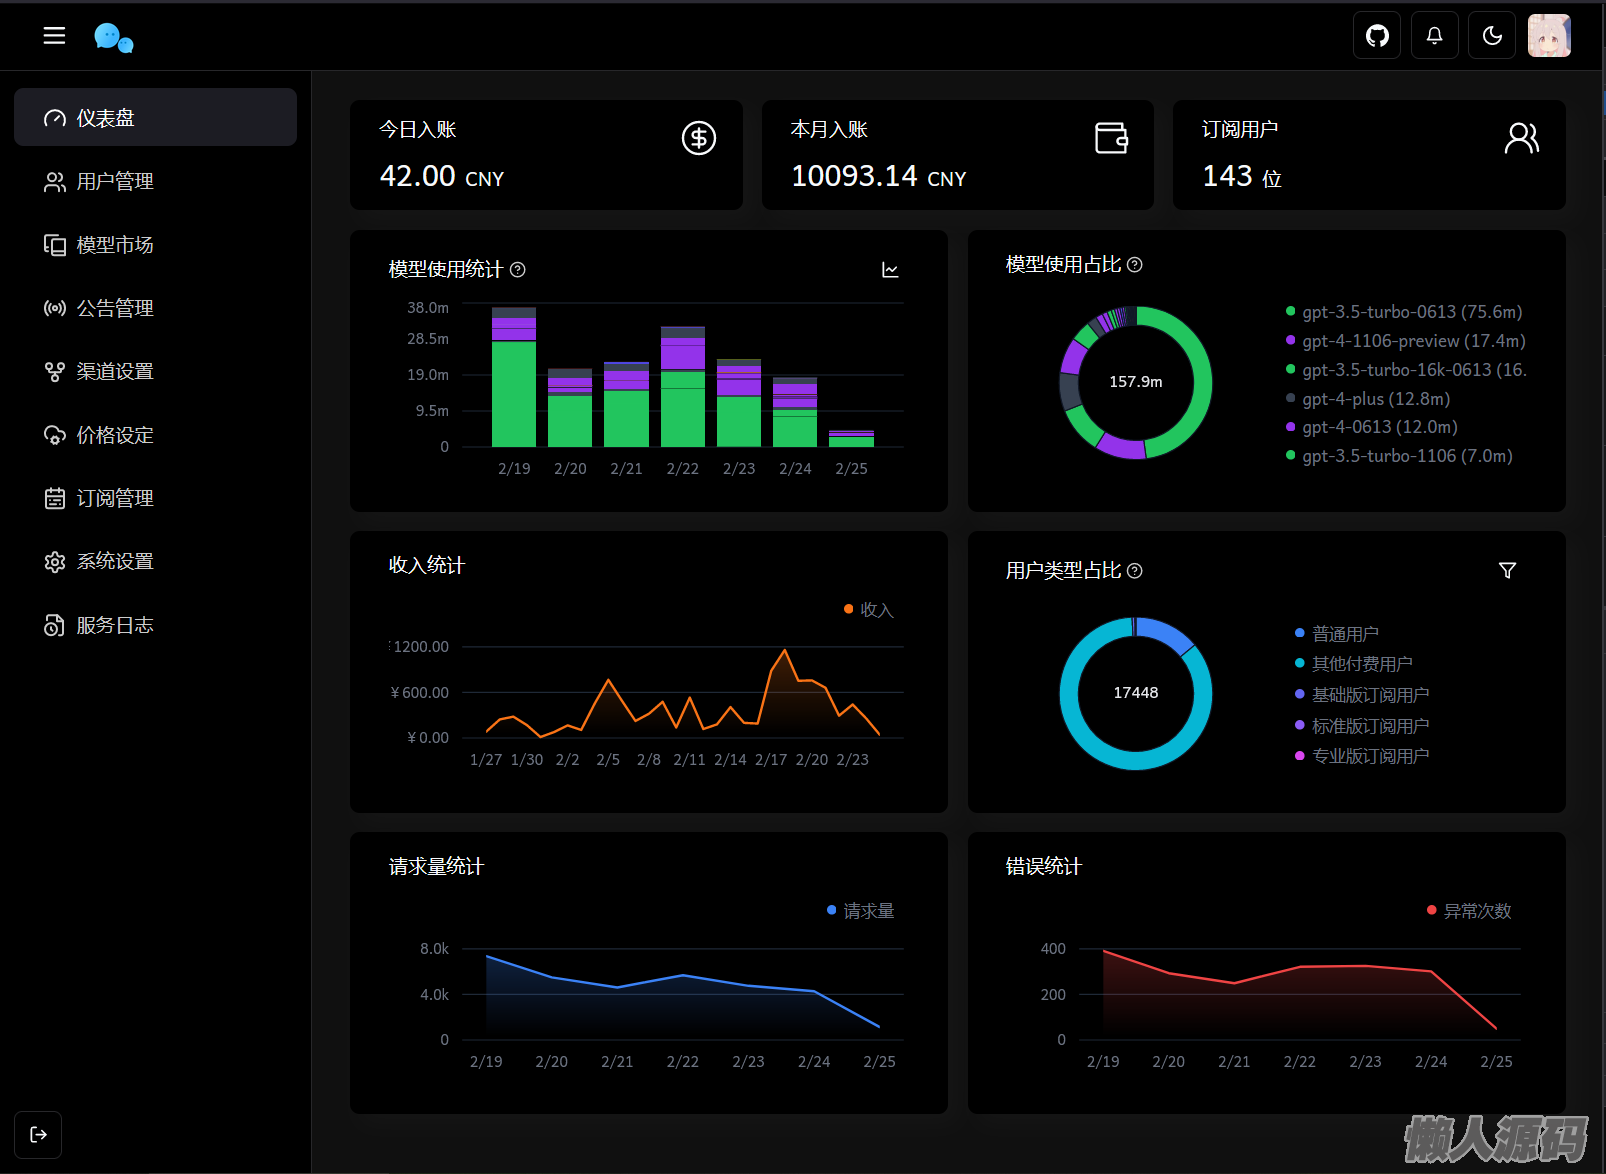
Task: Click the 收入统计 card title
Action: click(427, 565)
